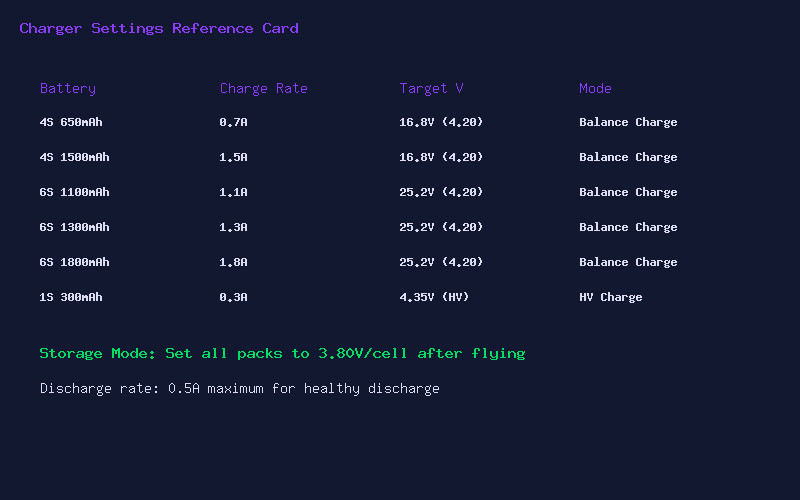Click the green 'Storage Mode' note line

(x=282, y=354)
